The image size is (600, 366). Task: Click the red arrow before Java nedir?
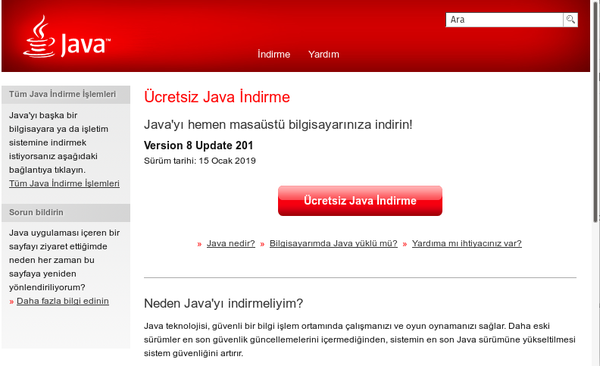(x=199, y=244)
